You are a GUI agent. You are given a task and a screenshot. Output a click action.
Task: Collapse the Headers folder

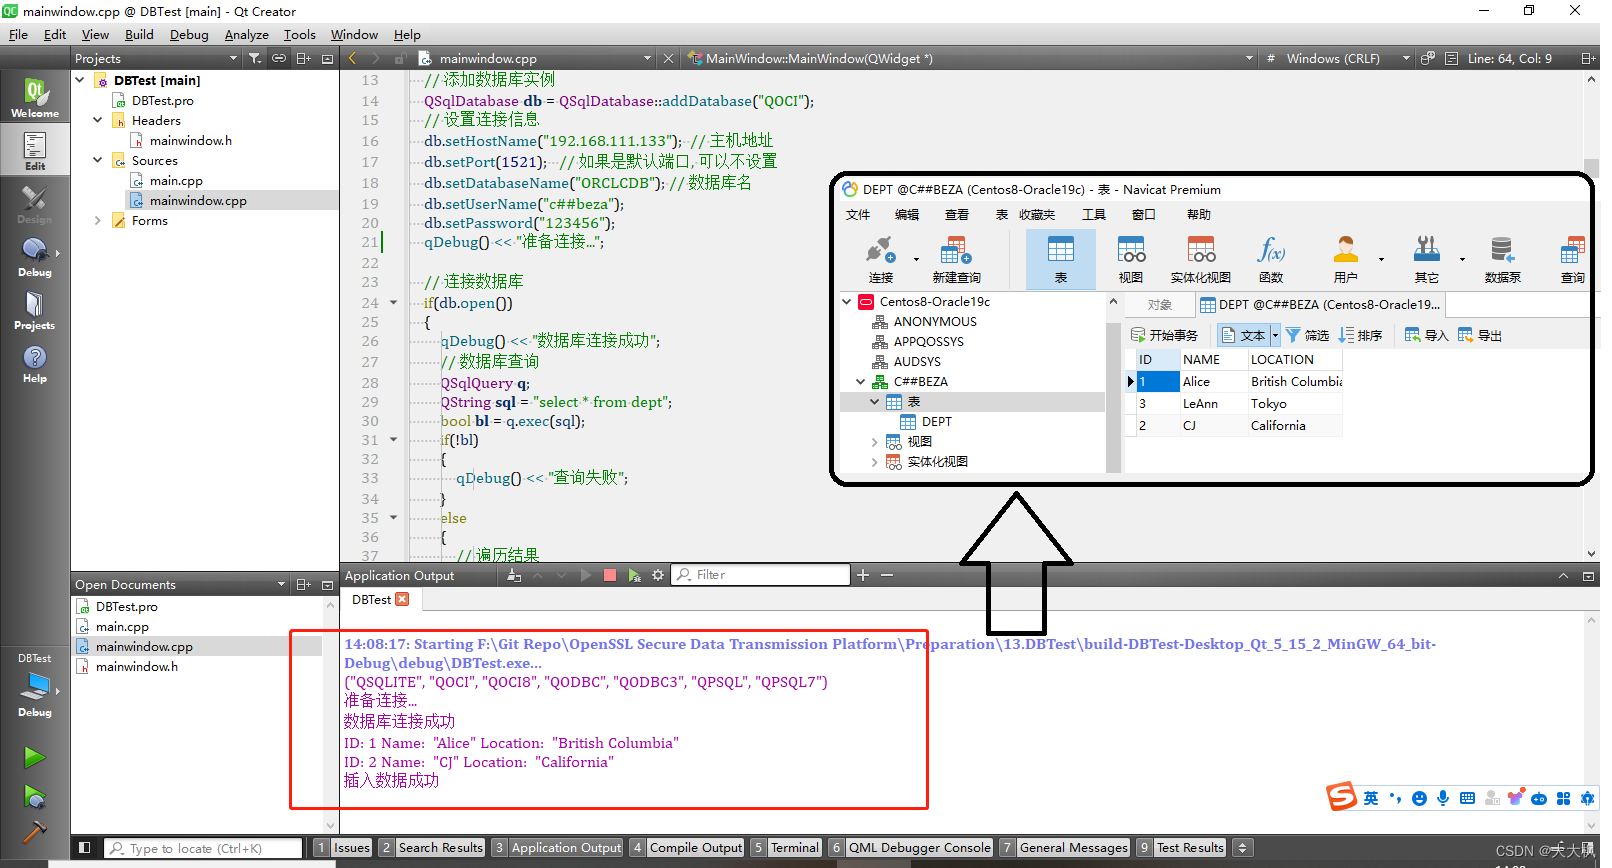98,120
